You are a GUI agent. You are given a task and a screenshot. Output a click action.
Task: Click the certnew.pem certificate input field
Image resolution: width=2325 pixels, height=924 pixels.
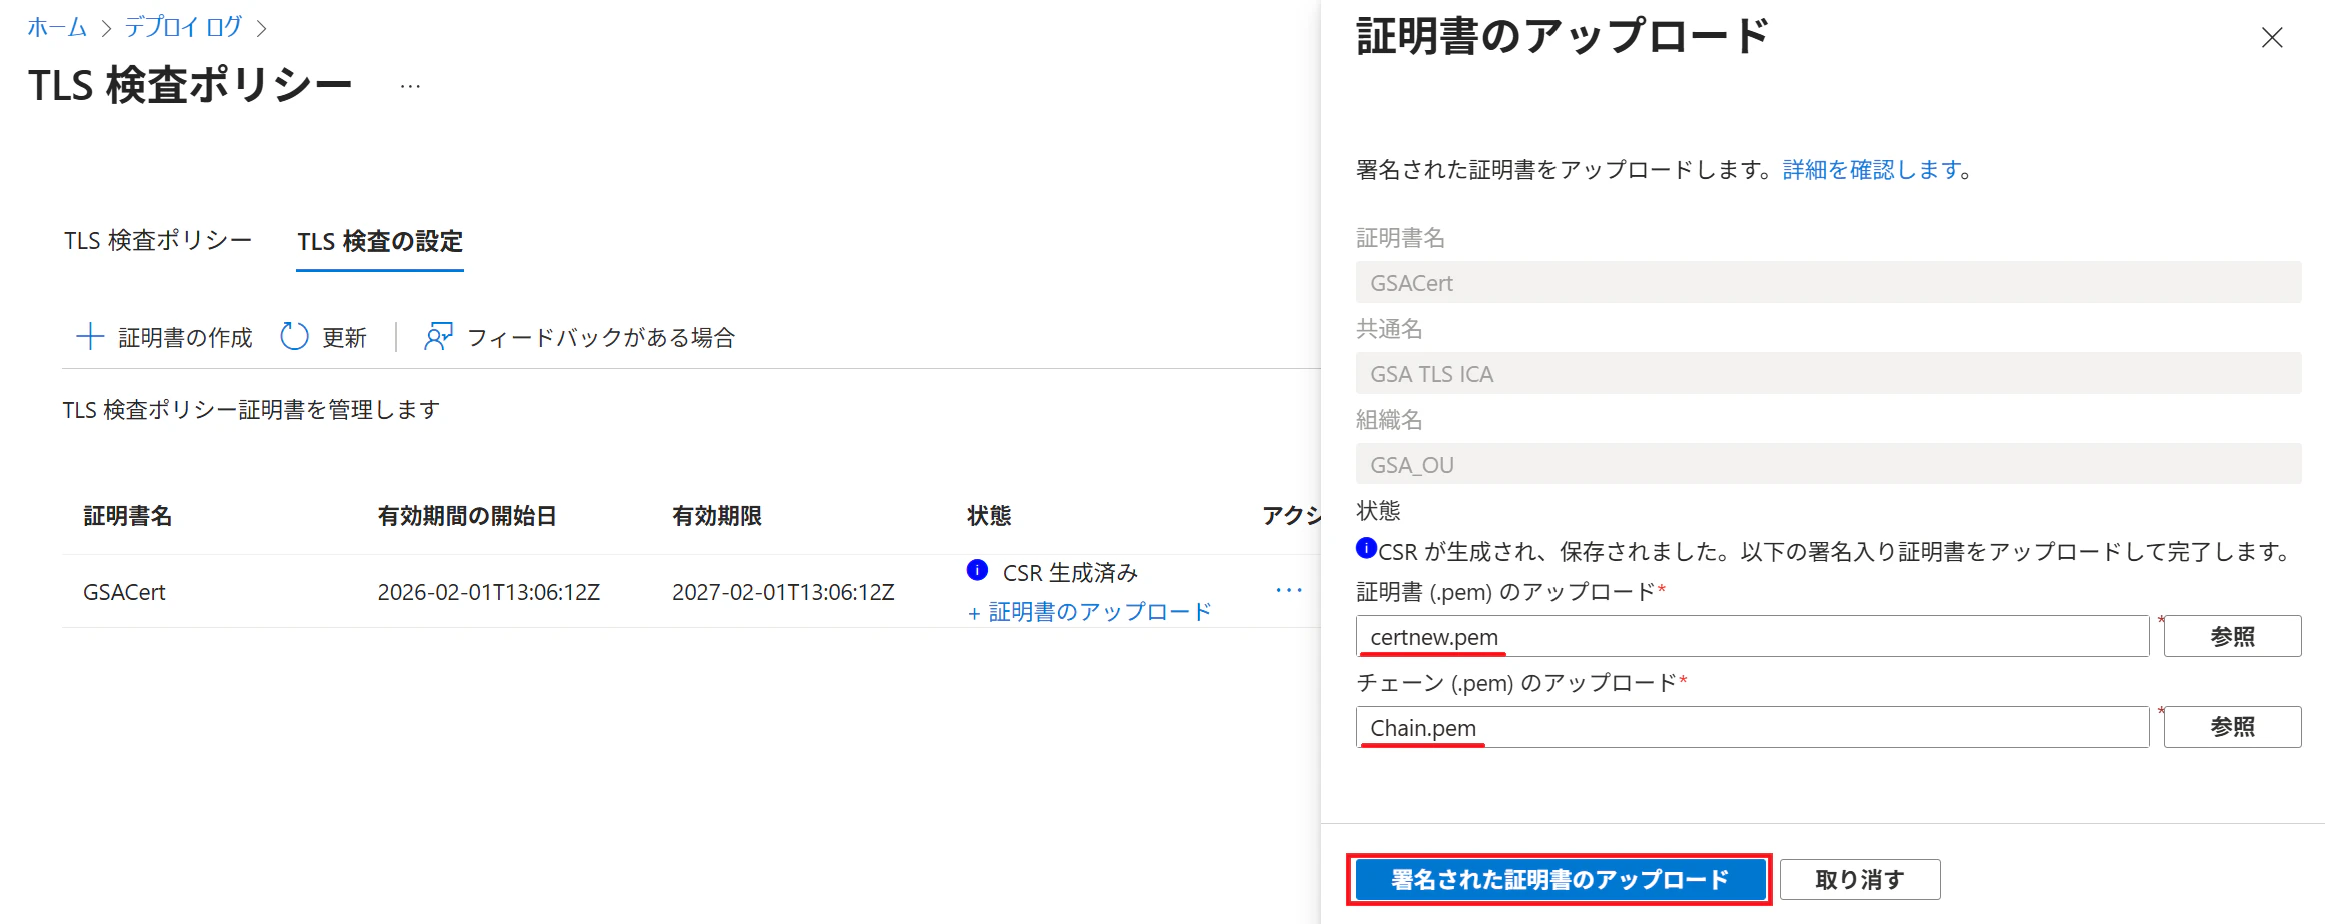pyautogui.click(x=1752, y=636)
